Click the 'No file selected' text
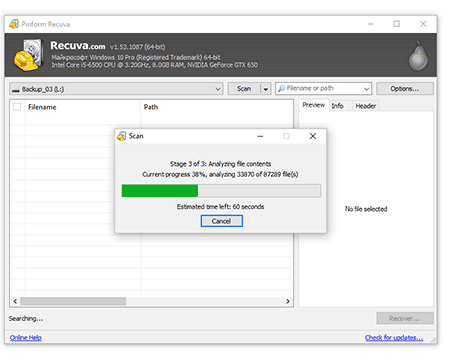This screenshot has width=450, height=363. [x=366, y=209]
